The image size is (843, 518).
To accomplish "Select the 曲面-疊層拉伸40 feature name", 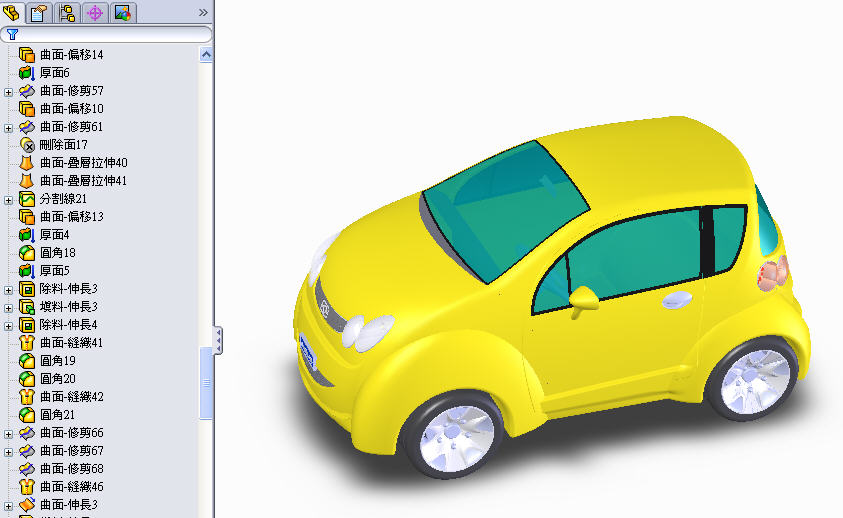I will pos(84,163).
